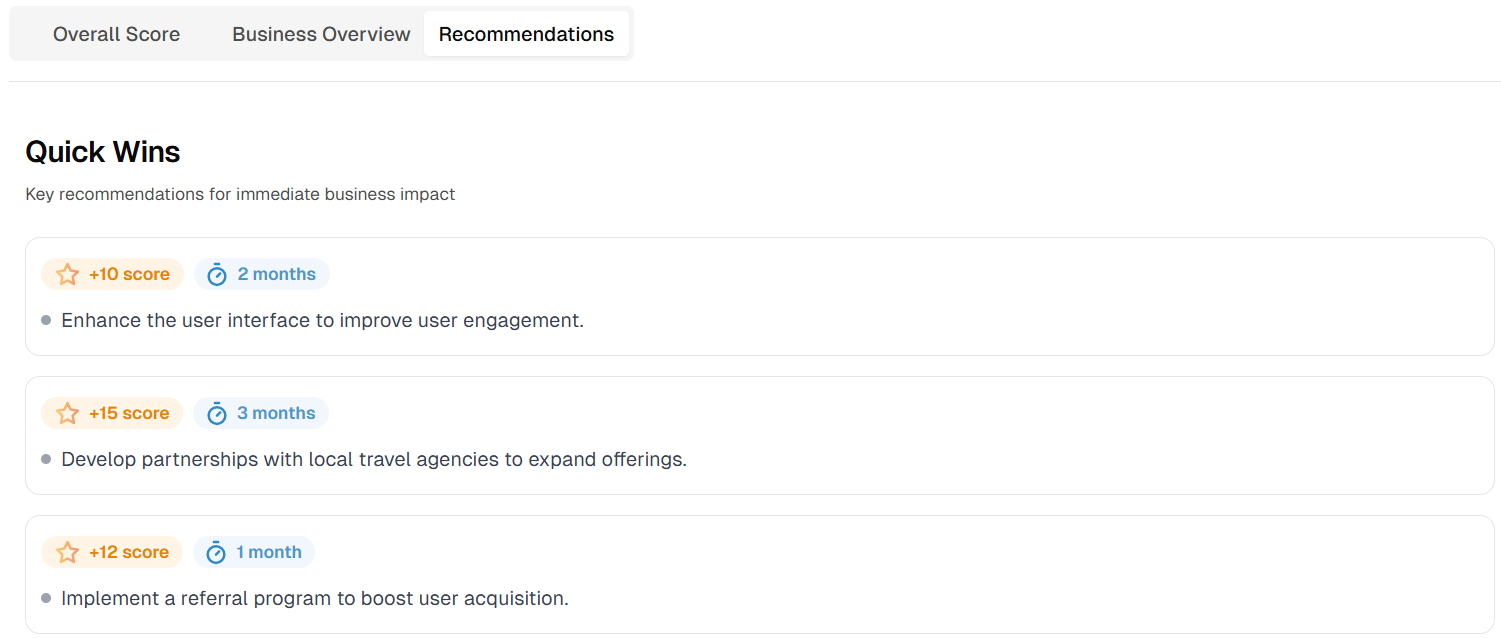The image size is (1501, 638).
Task: Open the Overall Score tab
Action: [x=116, y=34]
